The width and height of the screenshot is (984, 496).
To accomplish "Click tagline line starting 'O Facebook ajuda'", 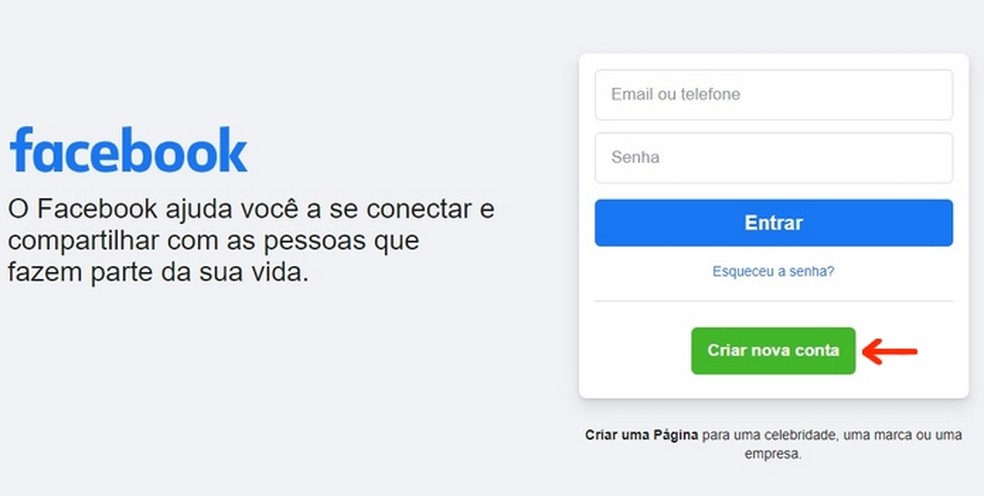I will click(251, 210).
